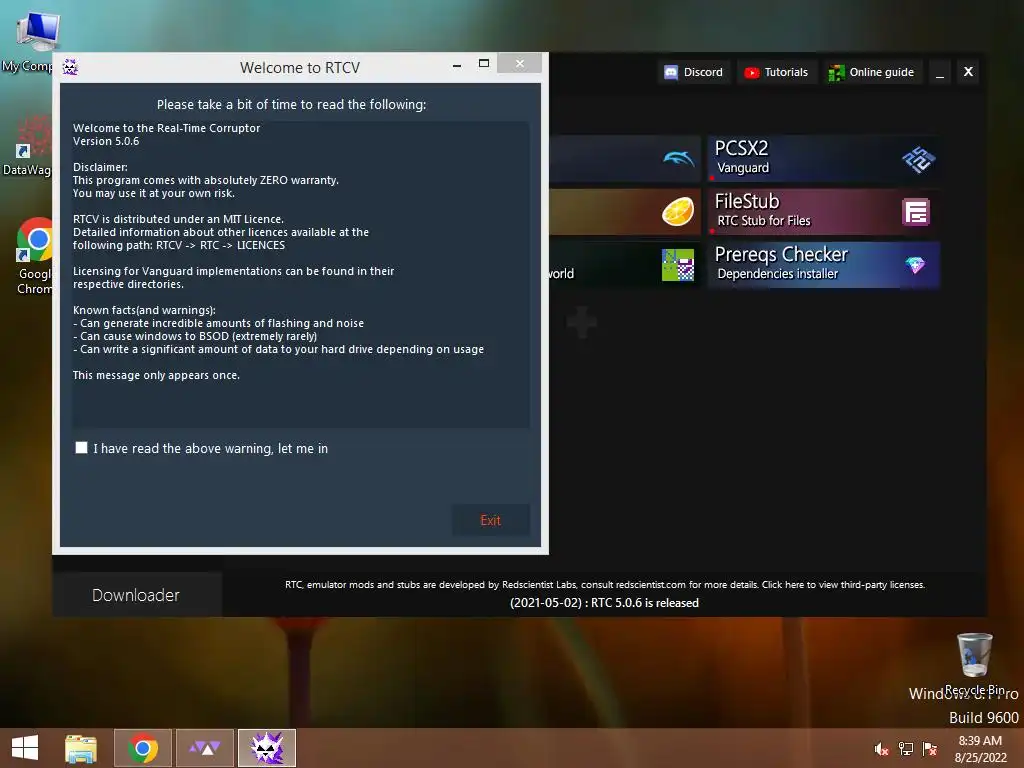
Task: Click the Dolphin emulator icon
Action: pyautogui.click(x=679, y=158)
